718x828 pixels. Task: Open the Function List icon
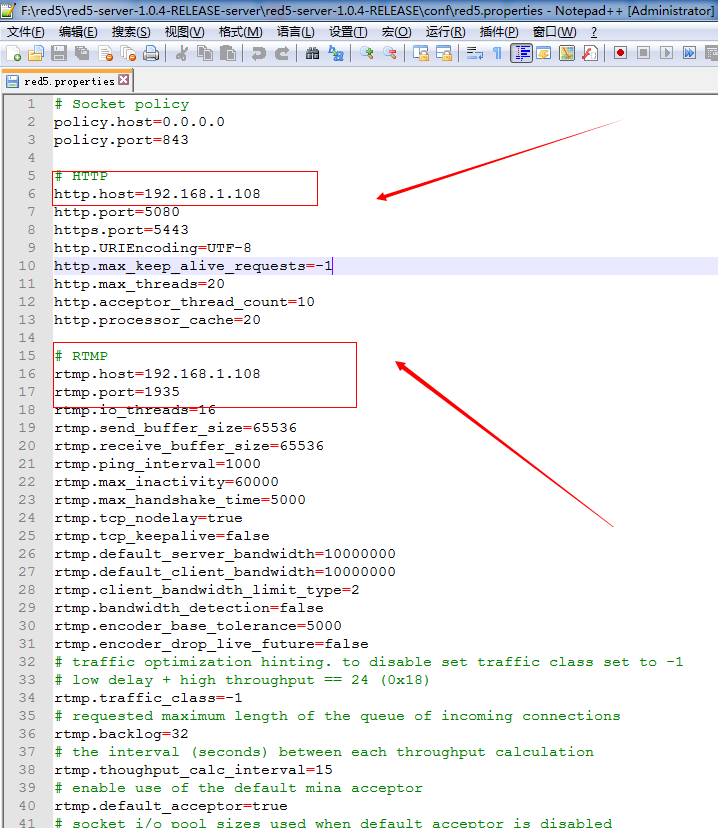(590, 53)
